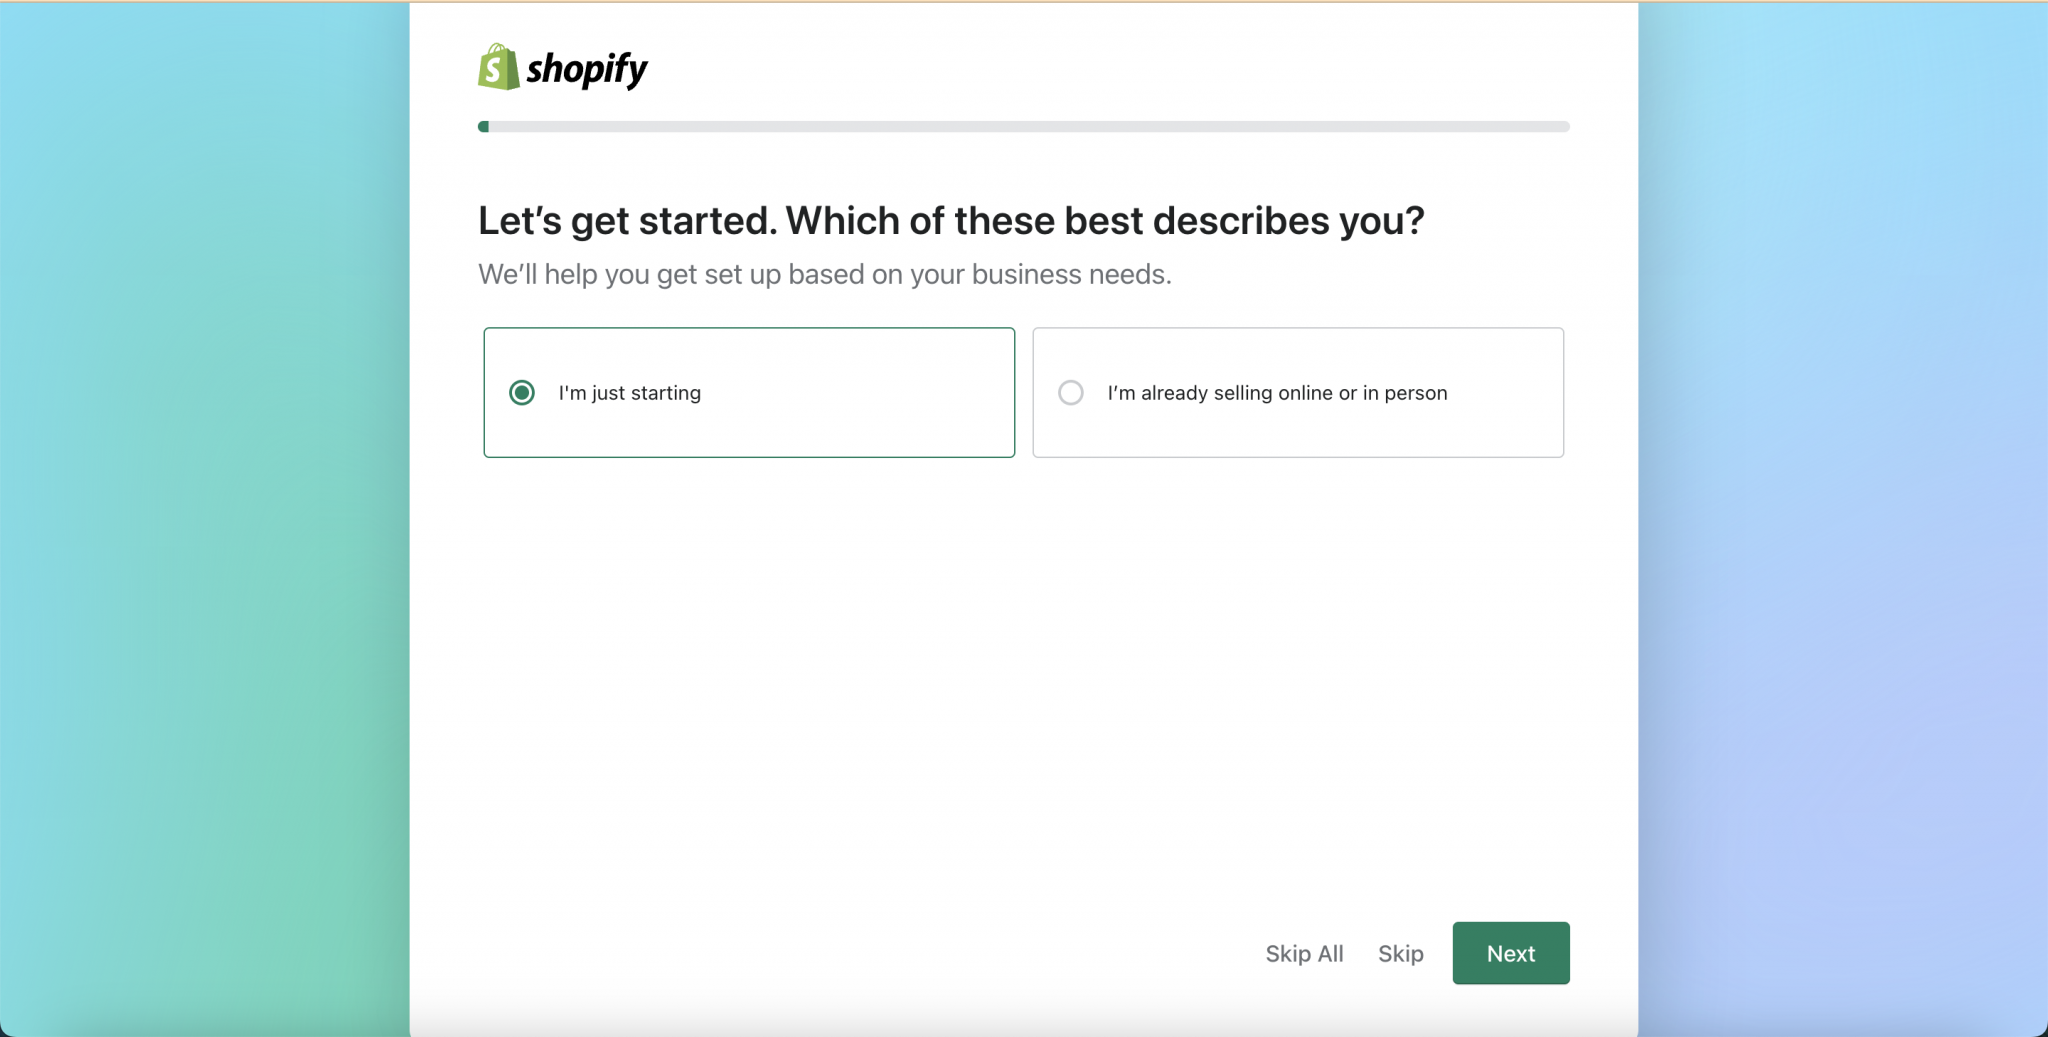2048x1037 pixels.
Task: Click the "We'll help you get set up" subtitle
Action: (824, 274)
